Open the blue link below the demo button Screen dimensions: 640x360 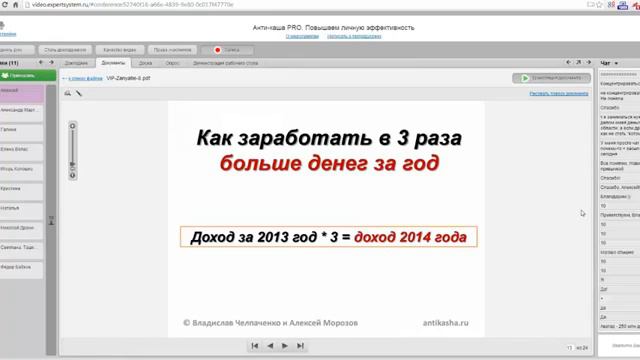(x=559, y=93)
